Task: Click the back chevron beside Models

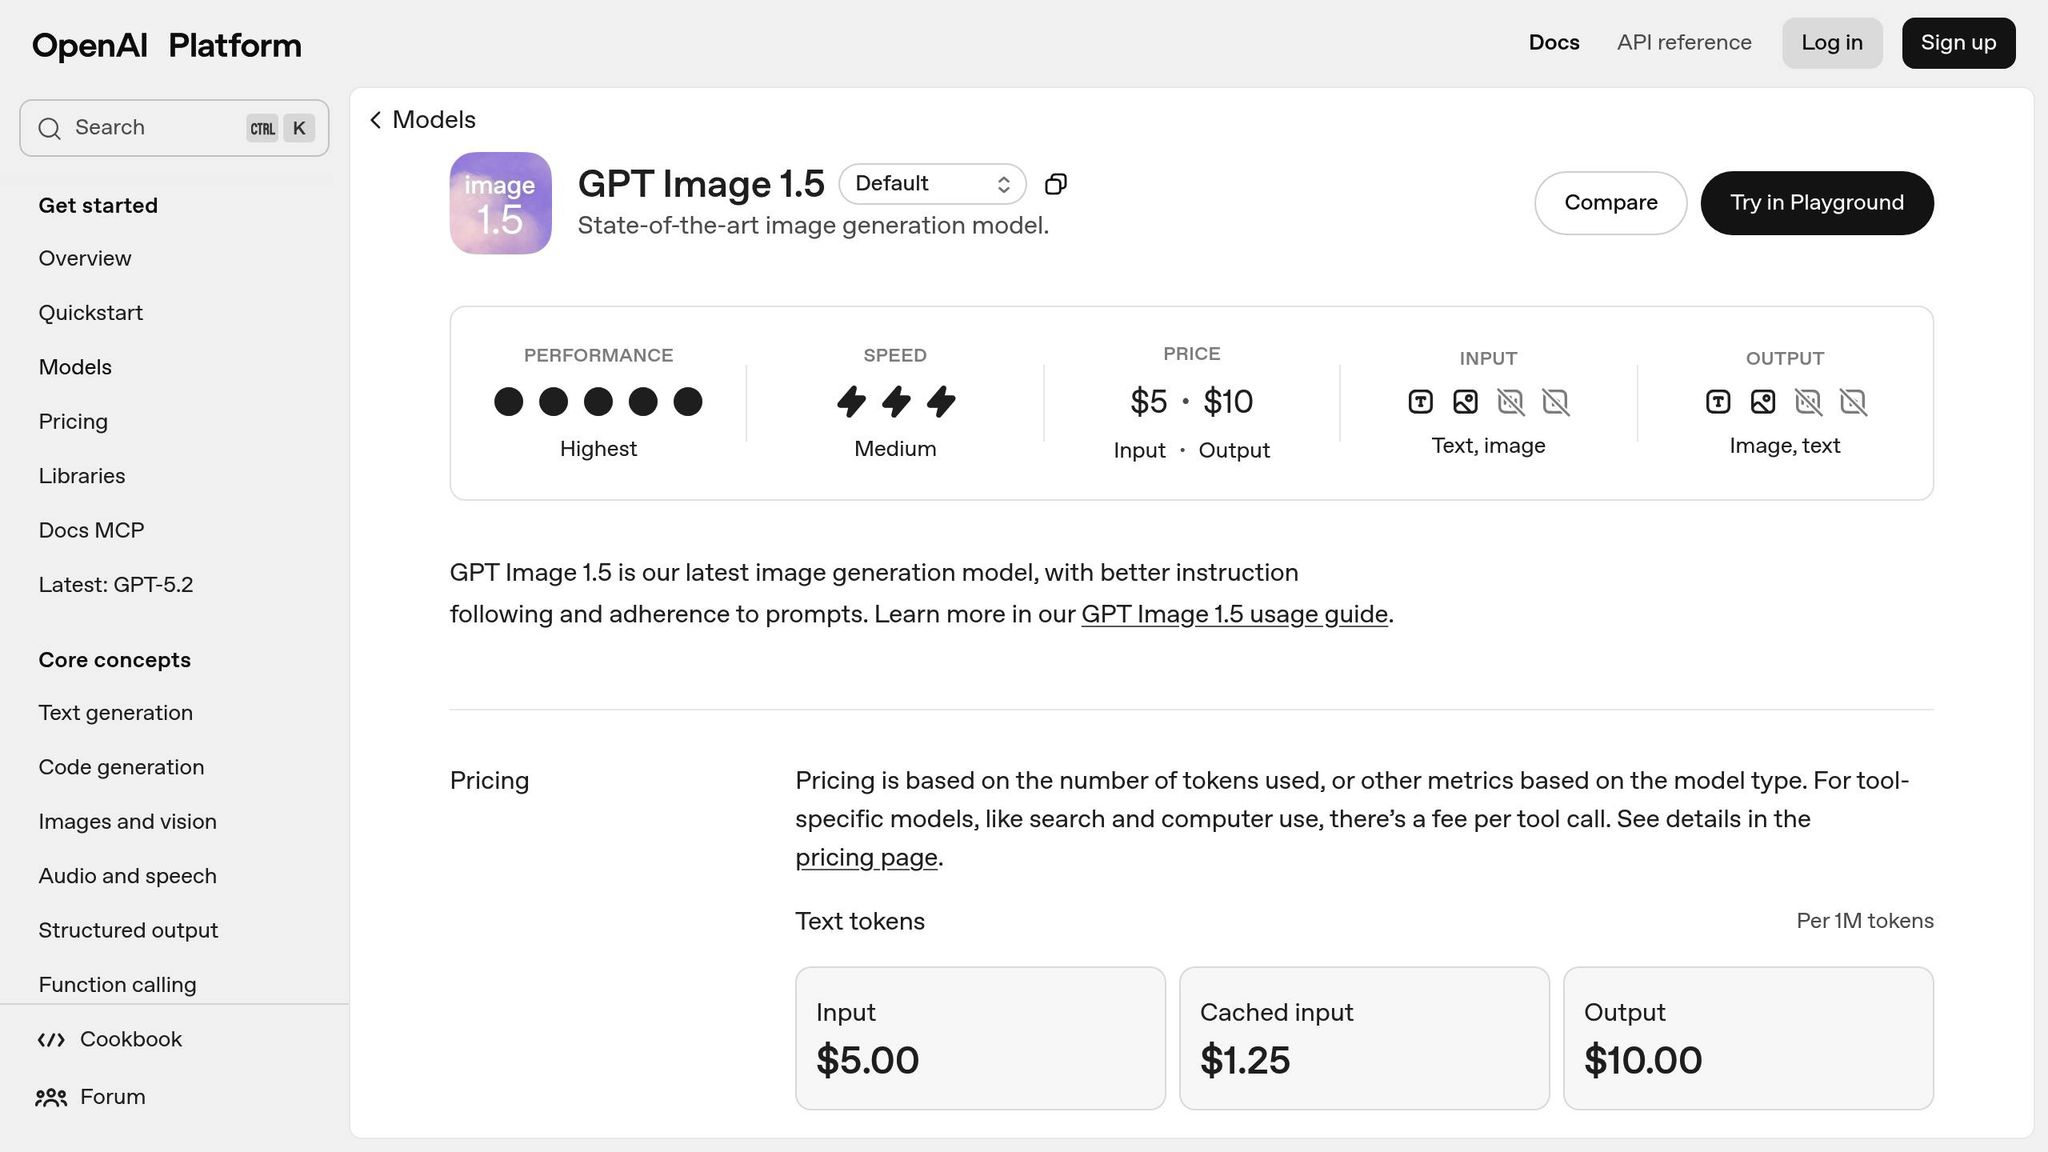Action: click(375, 120)
